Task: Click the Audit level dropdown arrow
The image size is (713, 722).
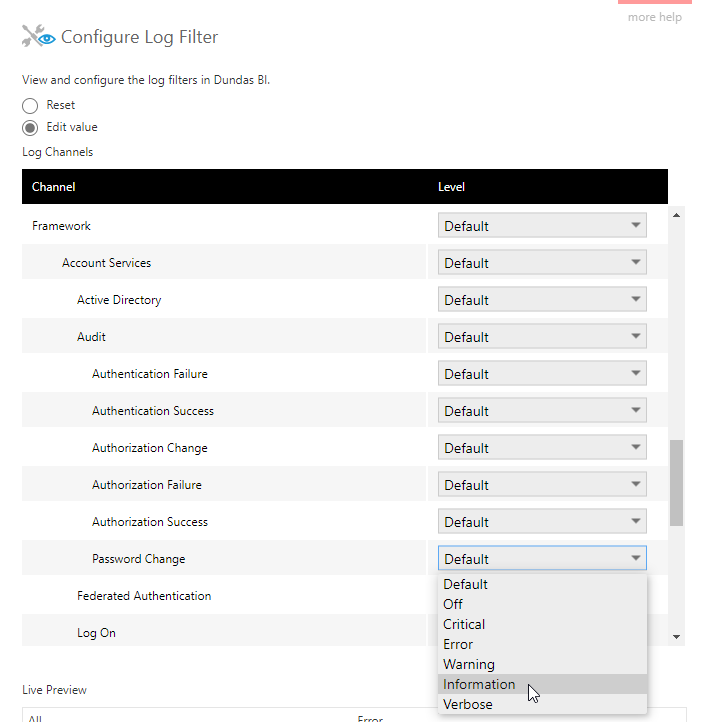Action: [x=636, y=336]
